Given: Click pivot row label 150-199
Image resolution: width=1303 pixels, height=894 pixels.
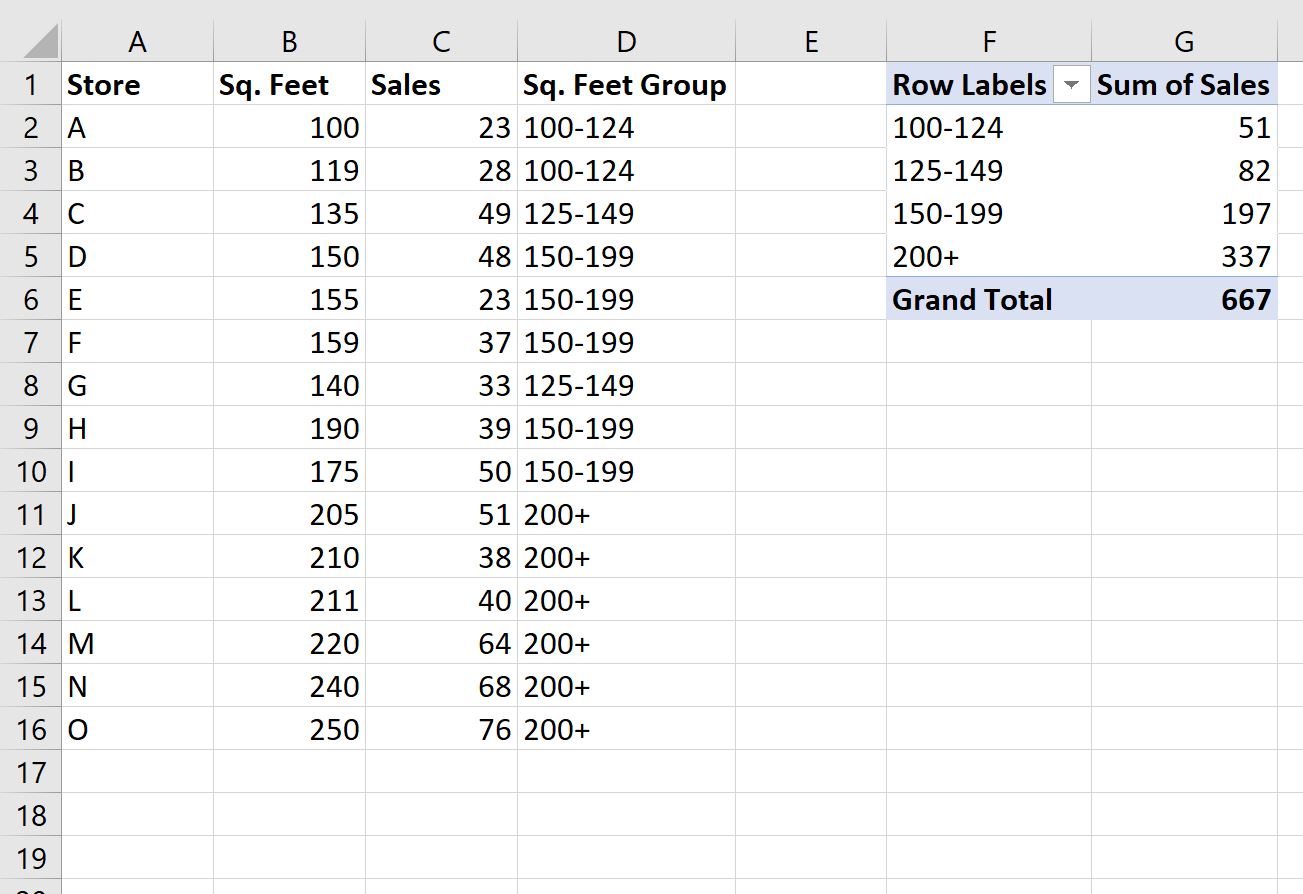Looking at the screenshot, I should coord(989,214).
